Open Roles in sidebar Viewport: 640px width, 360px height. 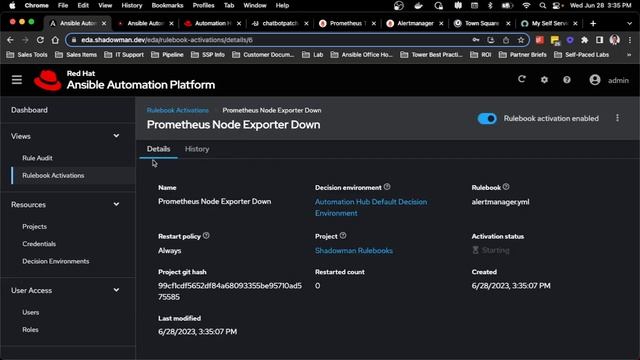click(x=30, y=330)
